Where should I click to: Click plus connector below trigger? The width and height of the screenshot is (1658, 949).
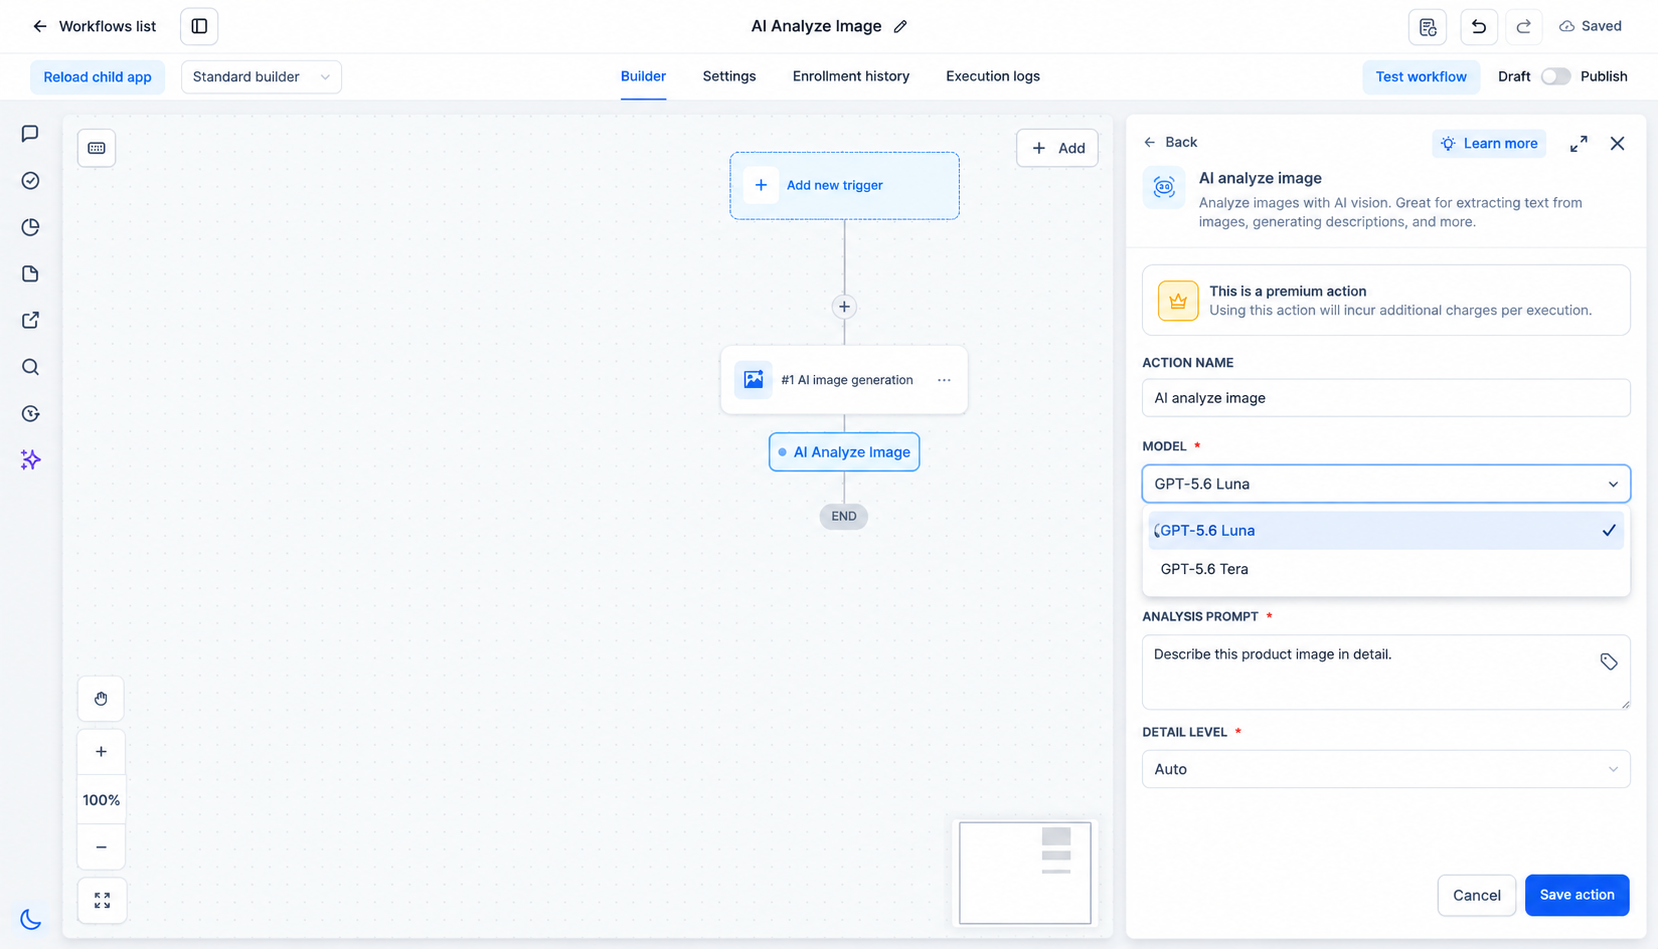pyautogui.click(x=844, y=307)
